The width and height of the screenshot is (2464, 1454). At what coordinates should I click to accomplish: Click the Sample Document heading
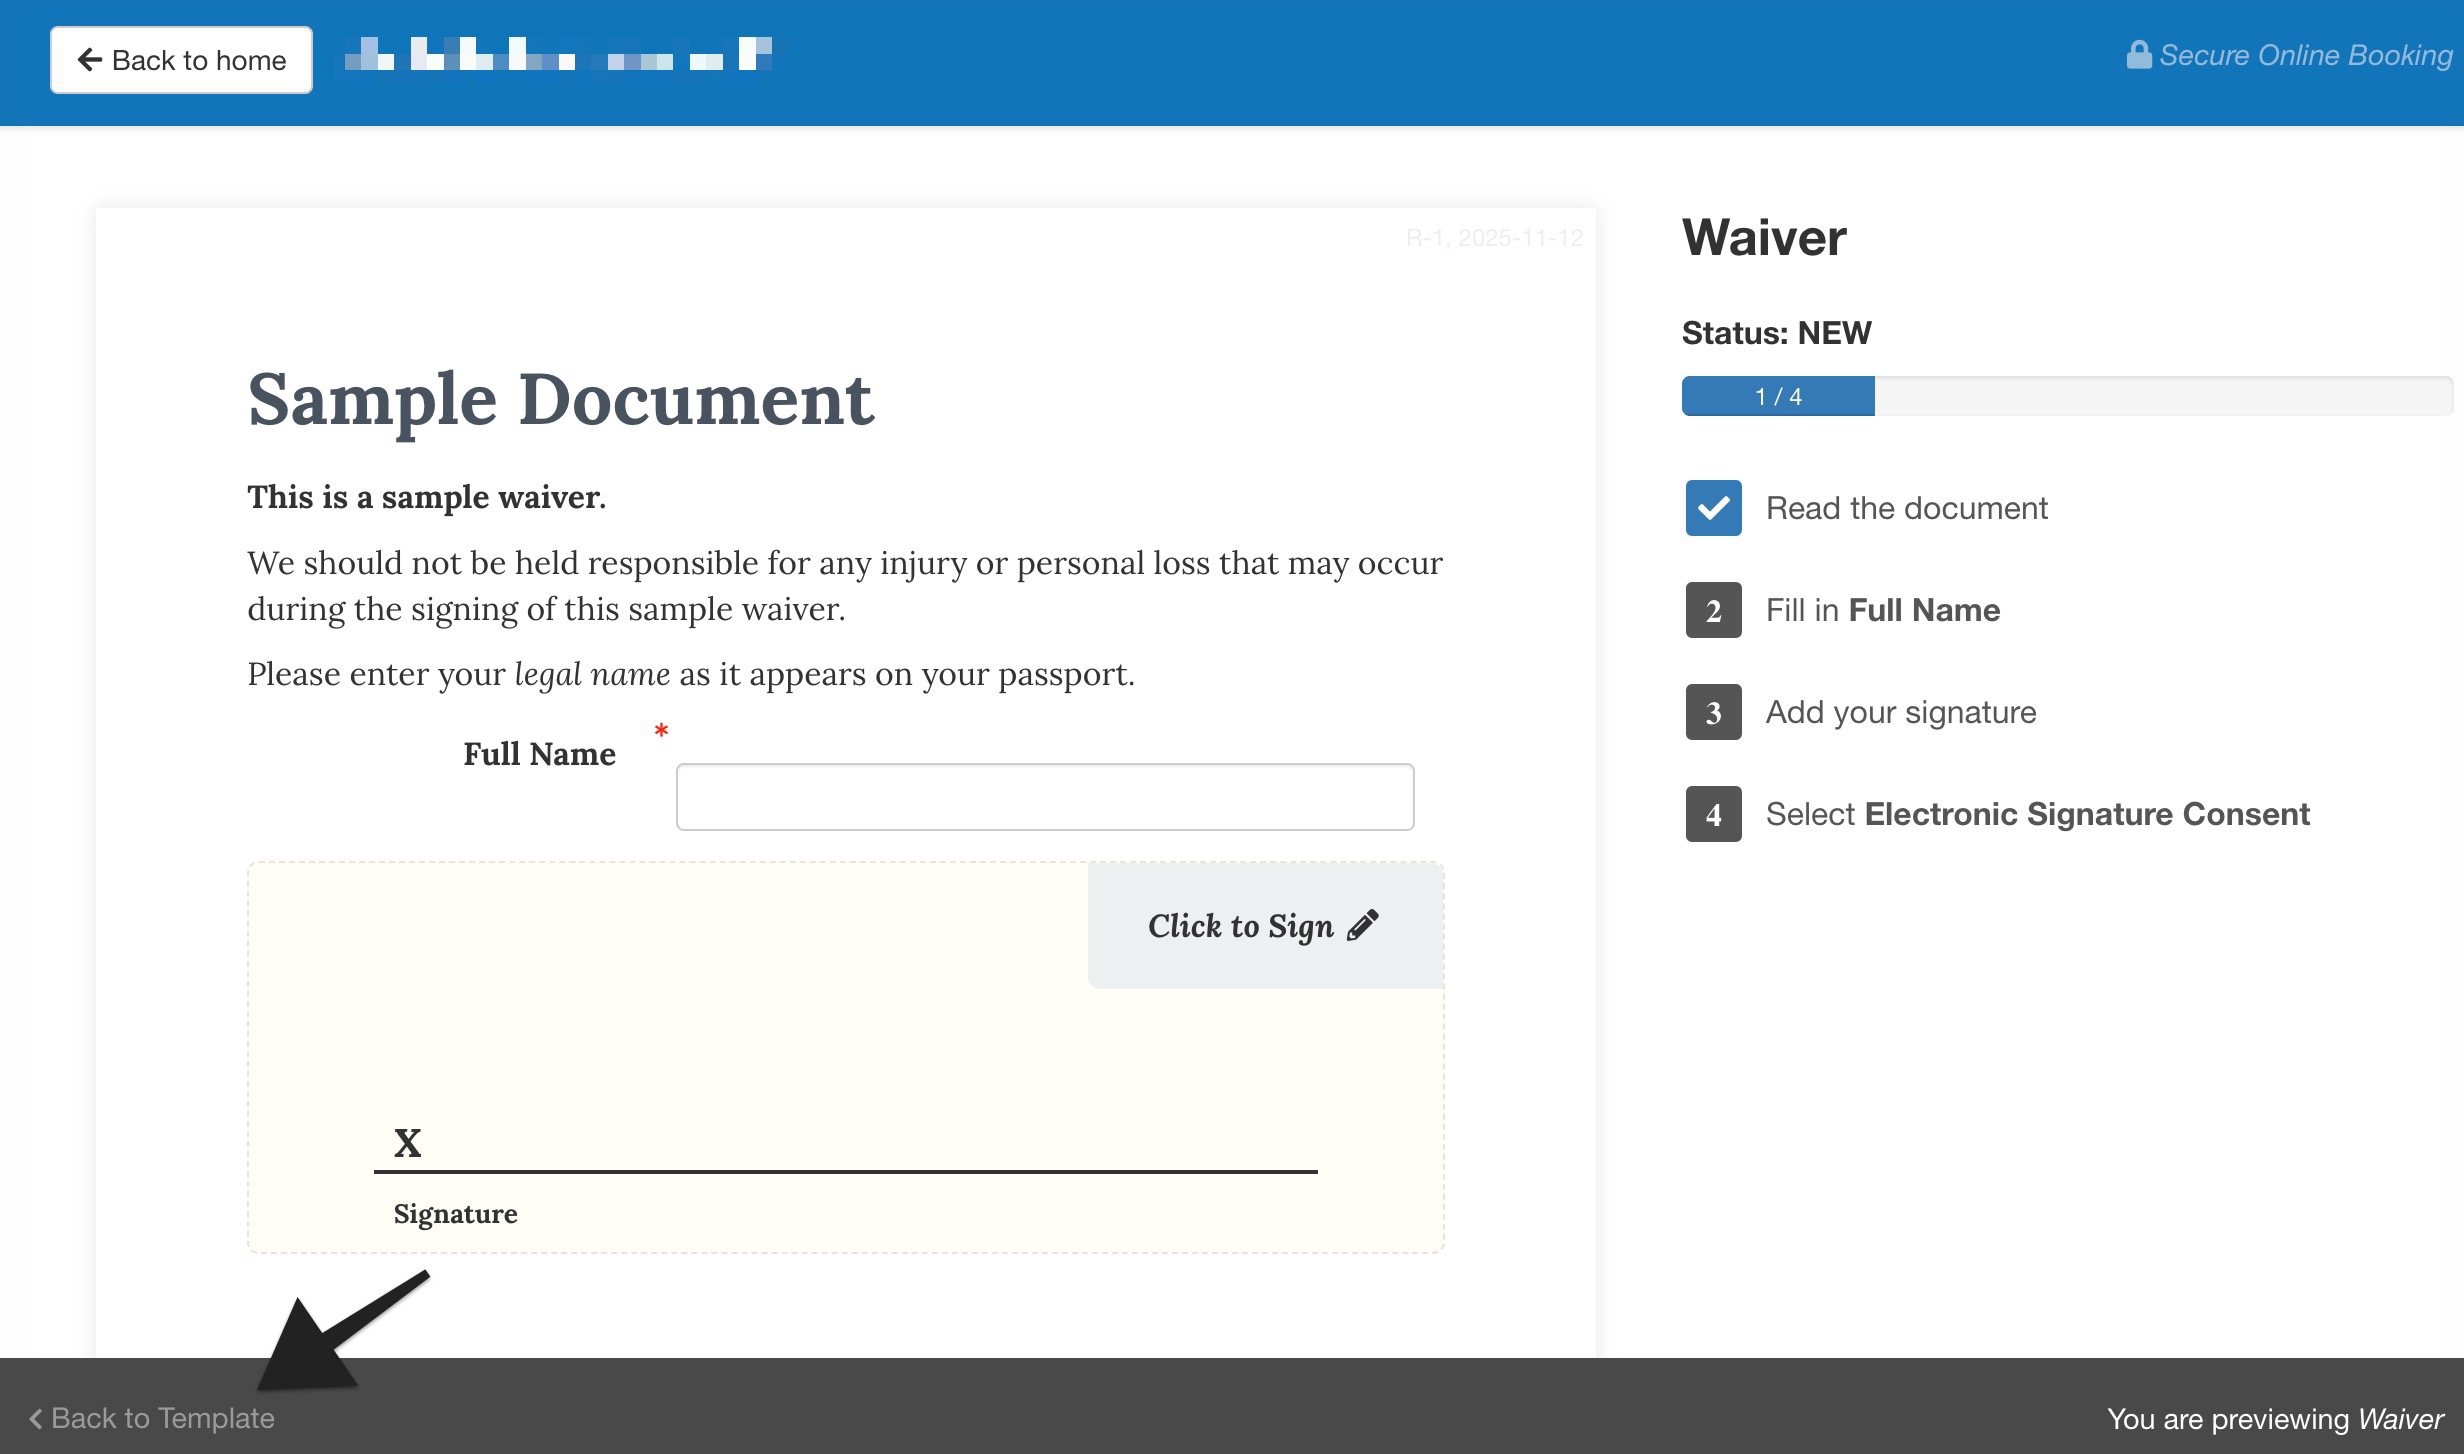click(x=560, y=400)
